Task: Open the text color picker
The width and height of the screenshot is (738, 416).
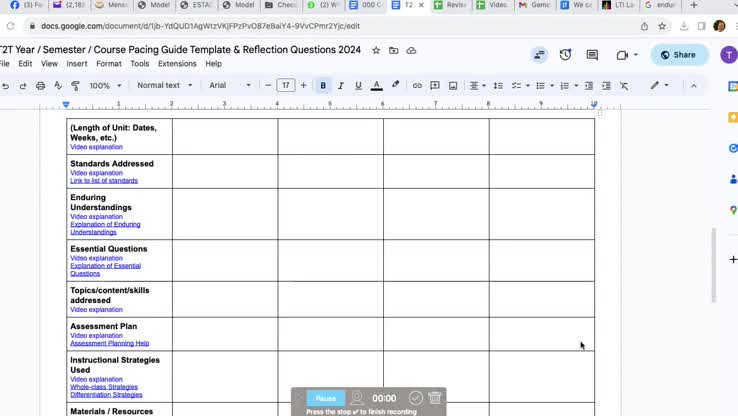Action: click(377, 86)
